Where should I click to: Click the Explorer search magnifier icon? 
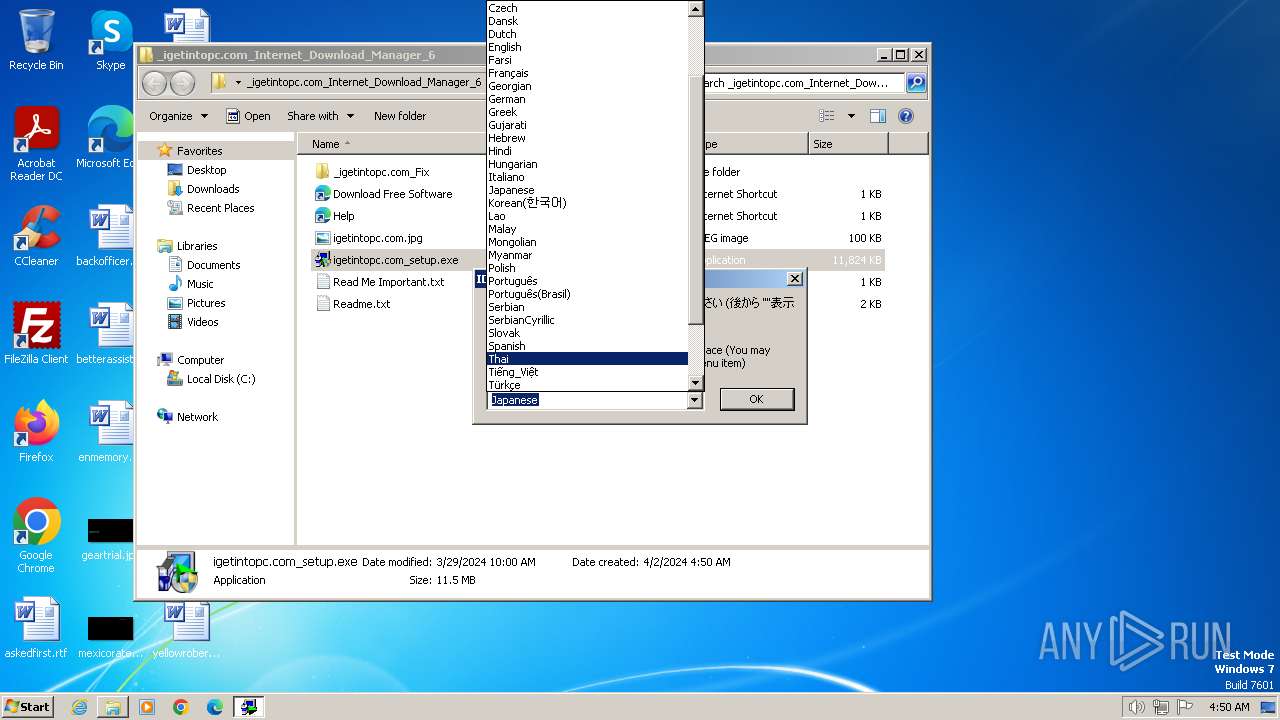[x=915, y=83]
